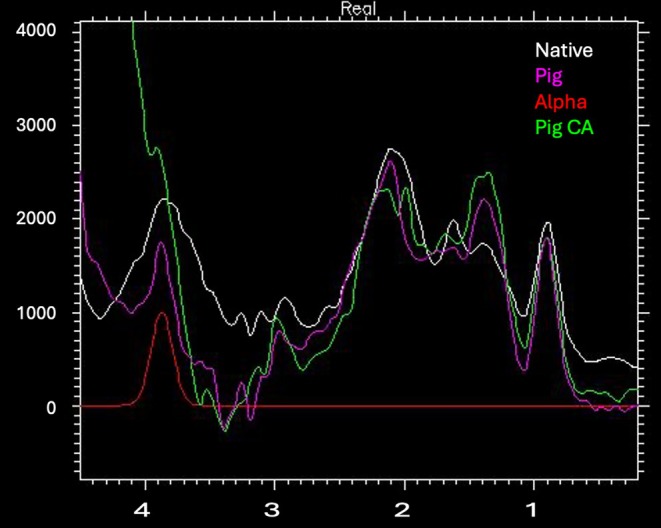This screenshot has height=528, width=661.
Task: Select the Pig CA legend label
Action: (564, 127)
